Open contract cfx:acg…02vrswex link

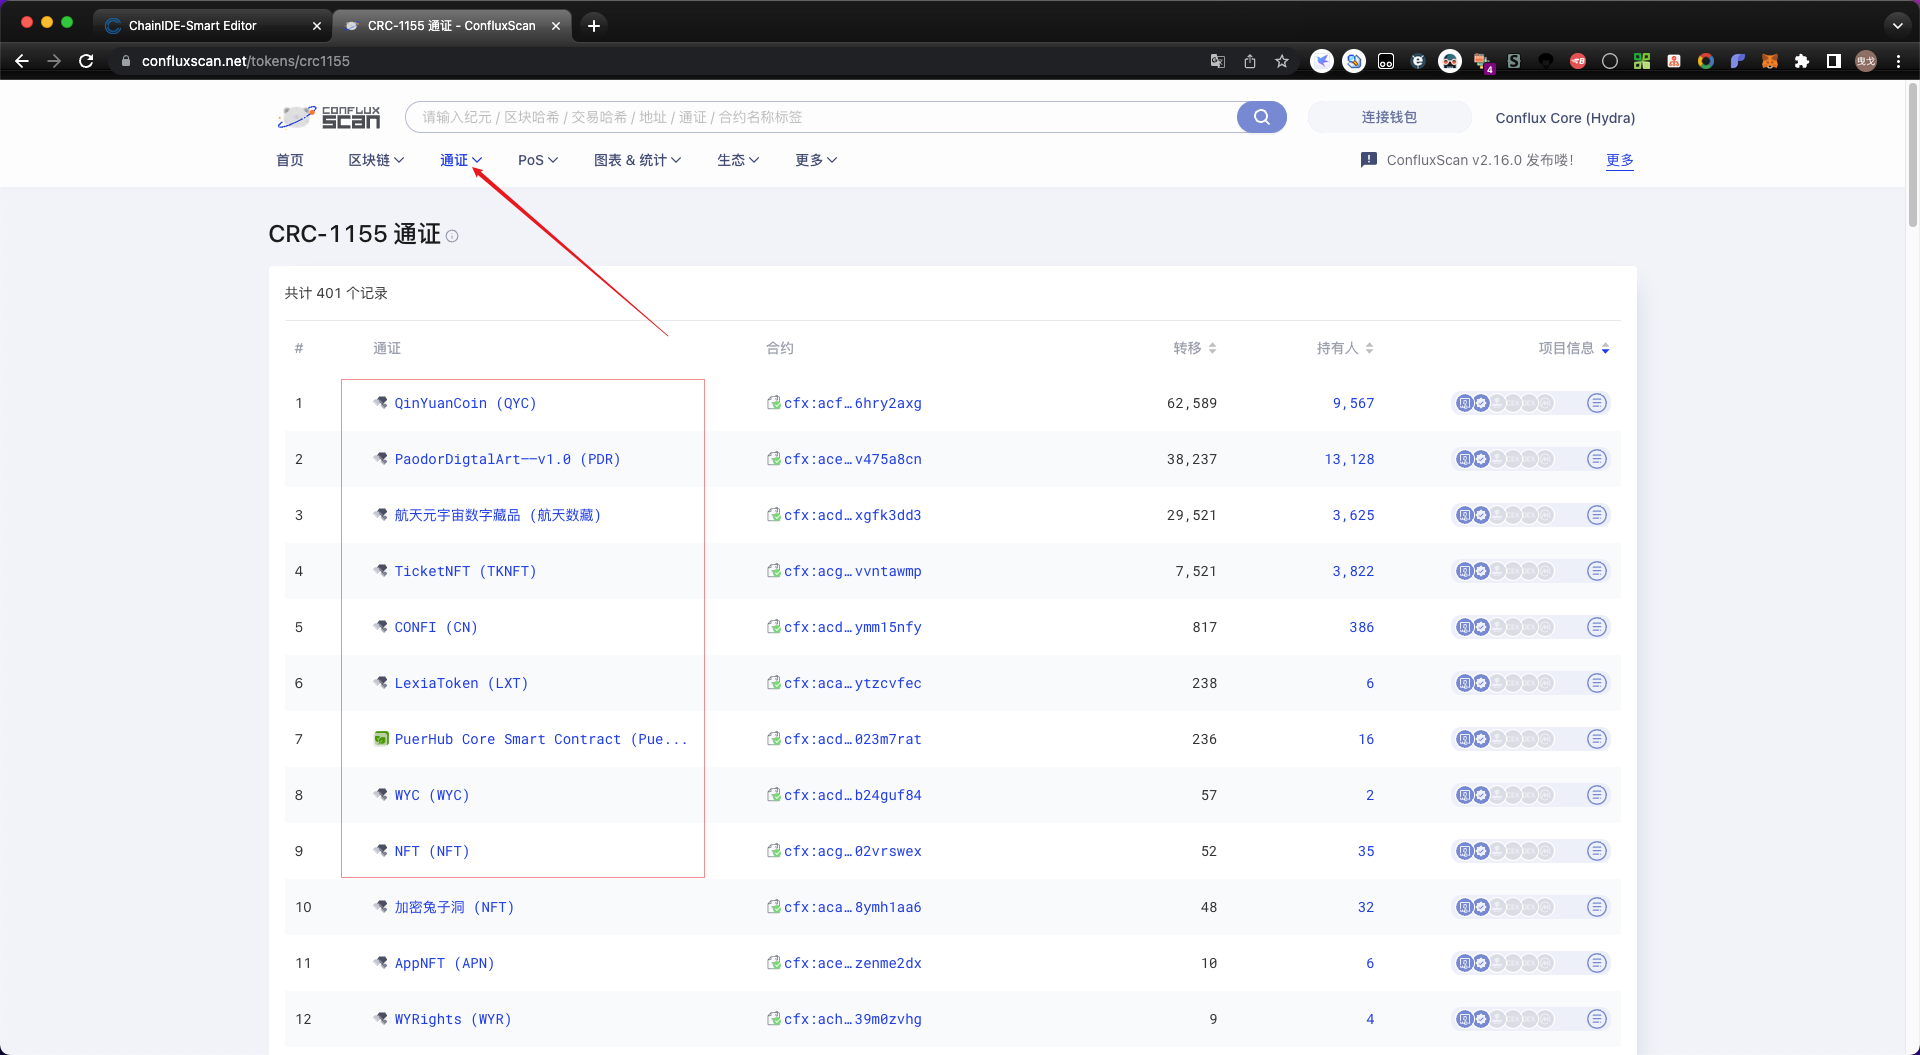pos(853,851)
